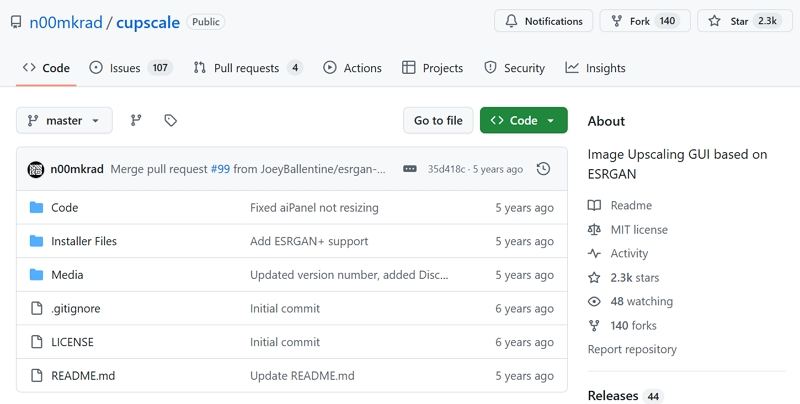The image size is (800, 404).
Task: Open the Projects tab
Action: 432,68
